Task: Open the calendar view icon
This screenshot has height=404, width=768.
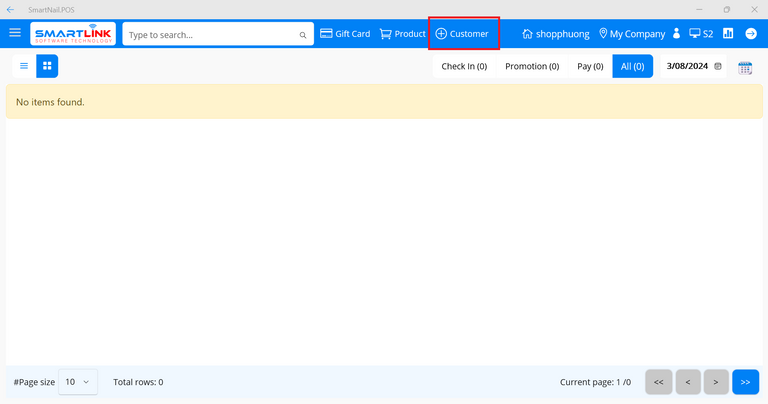Action: tap(745, 67)
